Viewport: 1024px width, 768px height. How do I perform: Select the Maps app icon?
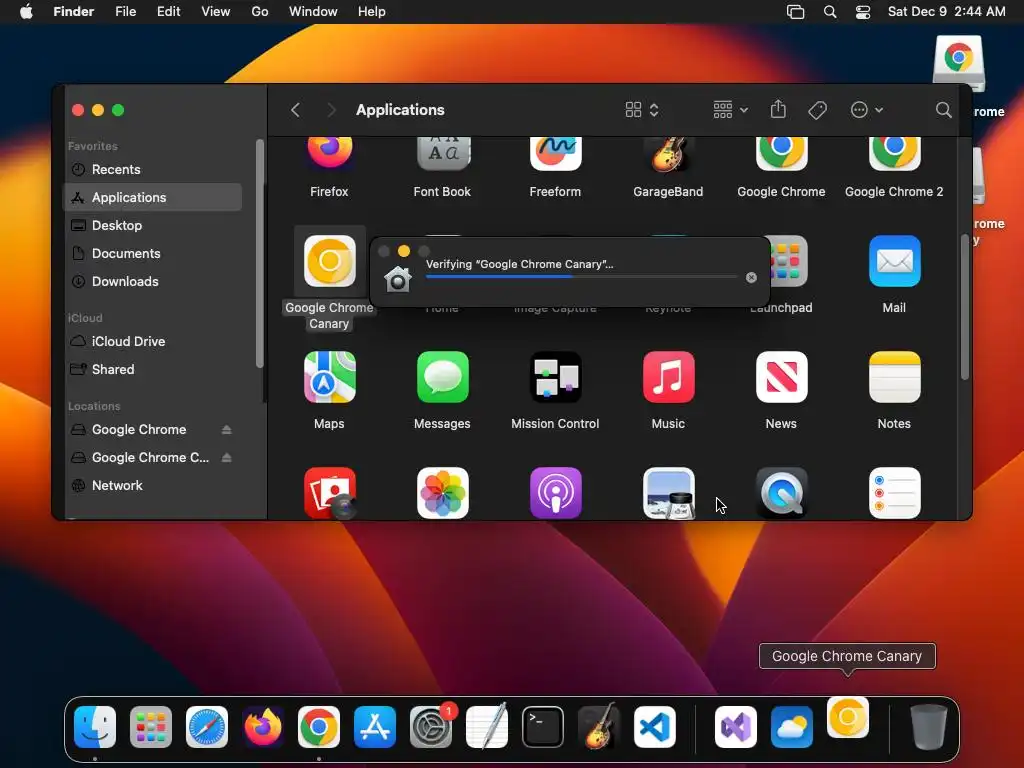coord(330,377)
